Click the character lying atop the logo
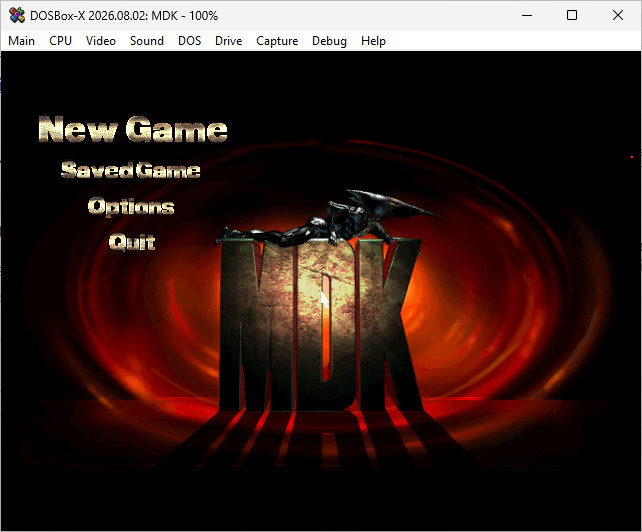The width and height of the screenshot is (642, 532). [328, 219]
